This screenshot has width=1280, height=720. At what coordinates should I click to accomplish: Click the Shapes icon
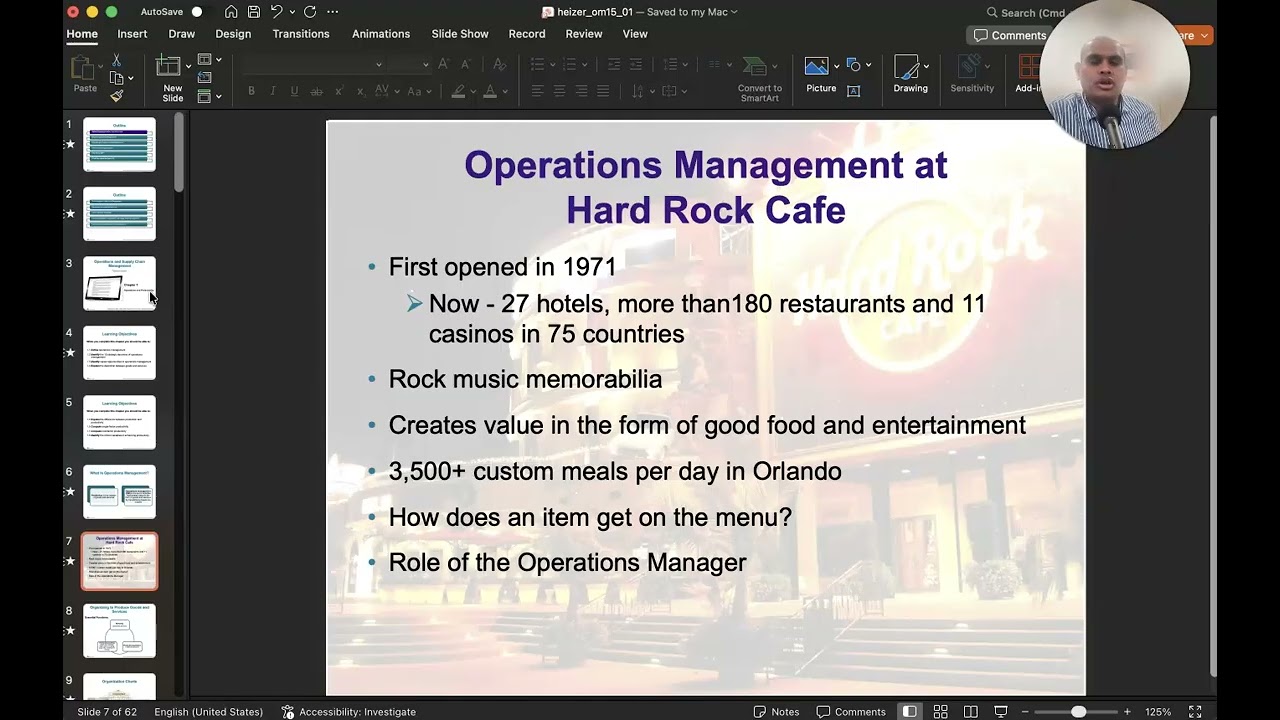tap(853, 65)
